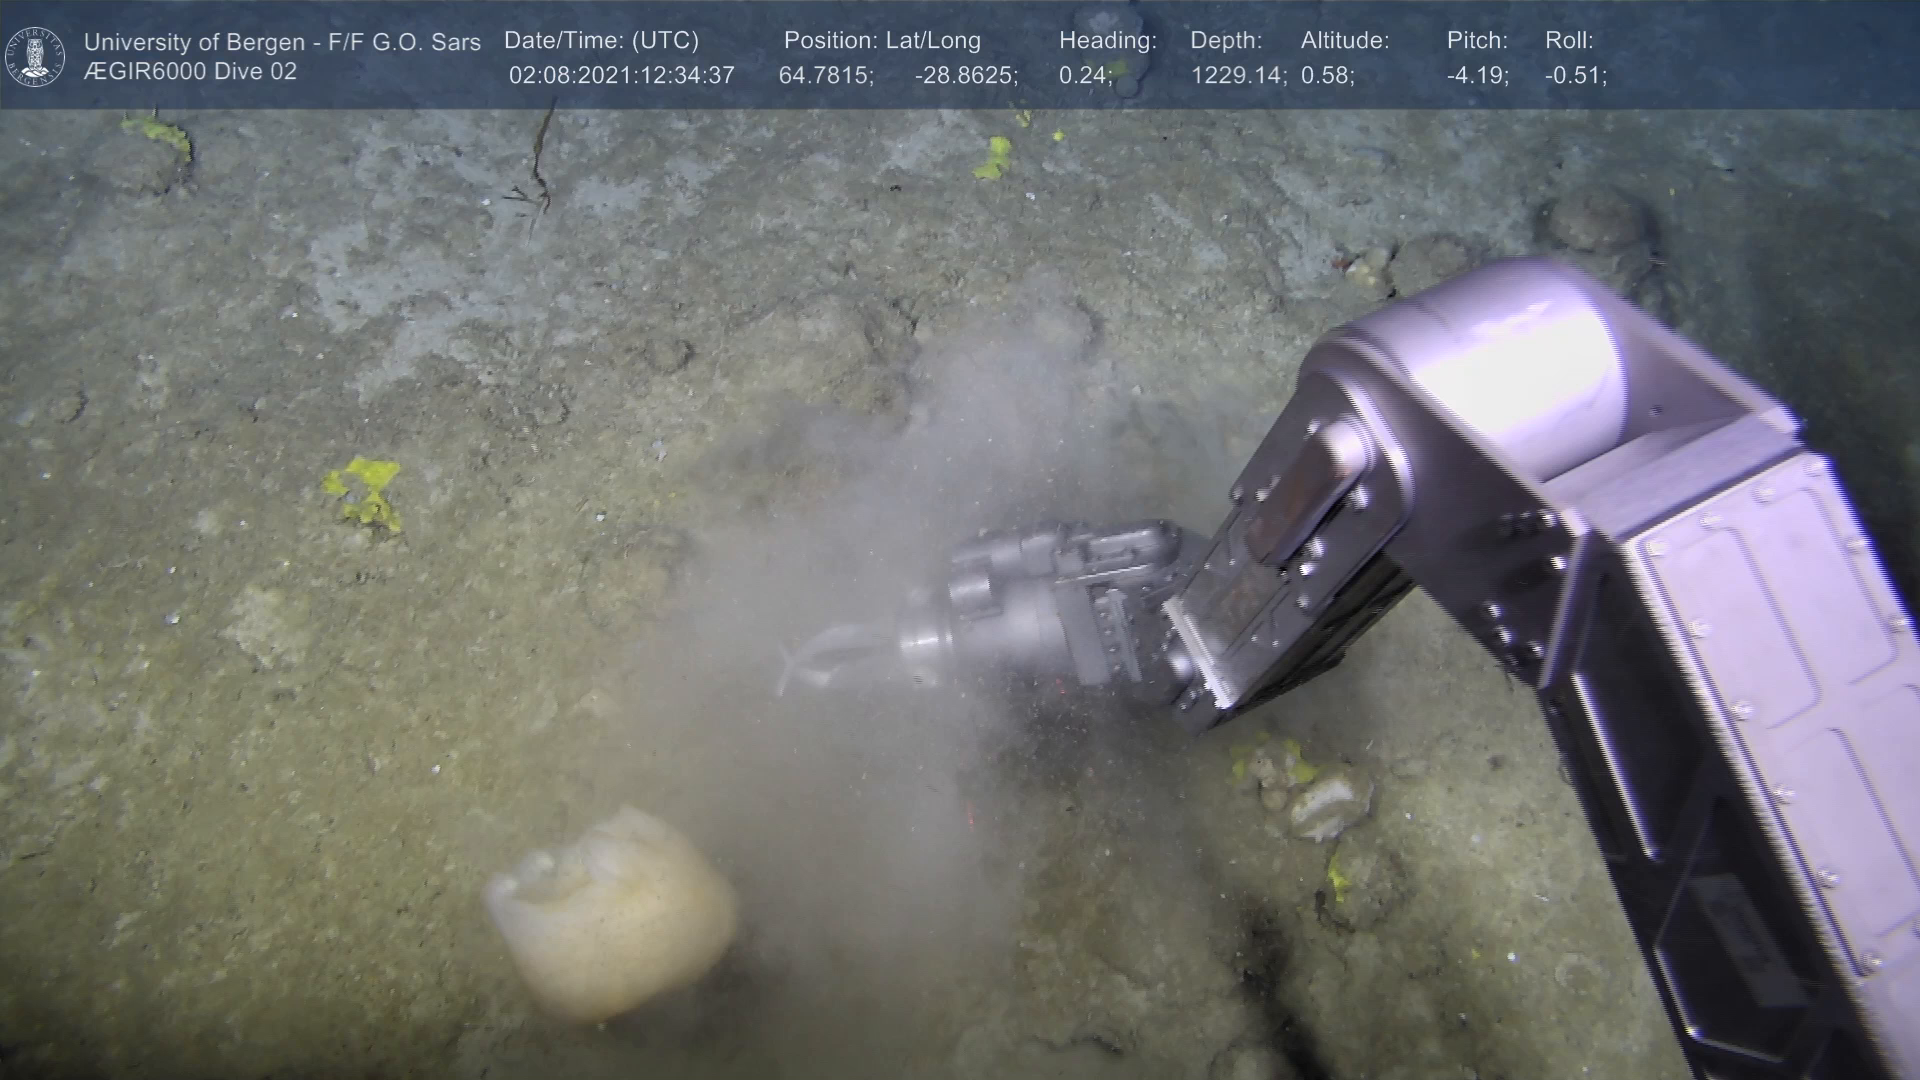Select the longitude value -28.8625

[x=965, y=76]
